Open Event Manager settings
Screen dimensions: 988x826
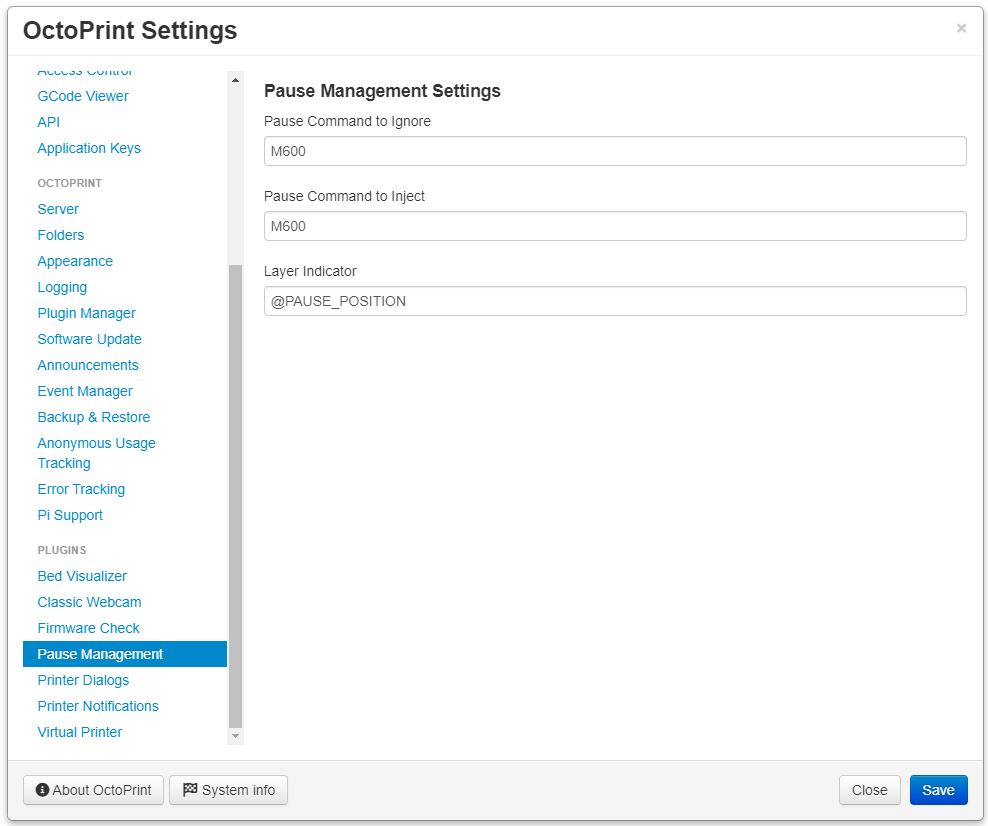[x=85, y=391]
